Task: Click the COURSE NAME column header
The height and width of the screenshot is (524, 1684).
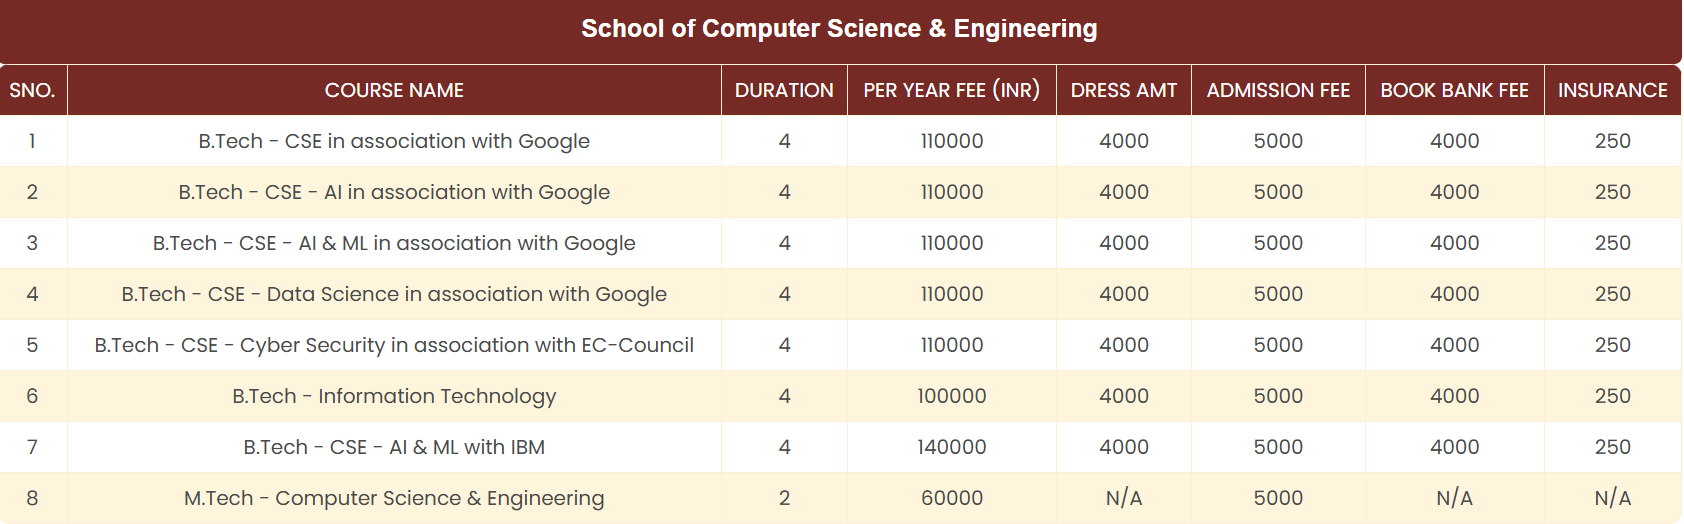Action: click(394, 90)
